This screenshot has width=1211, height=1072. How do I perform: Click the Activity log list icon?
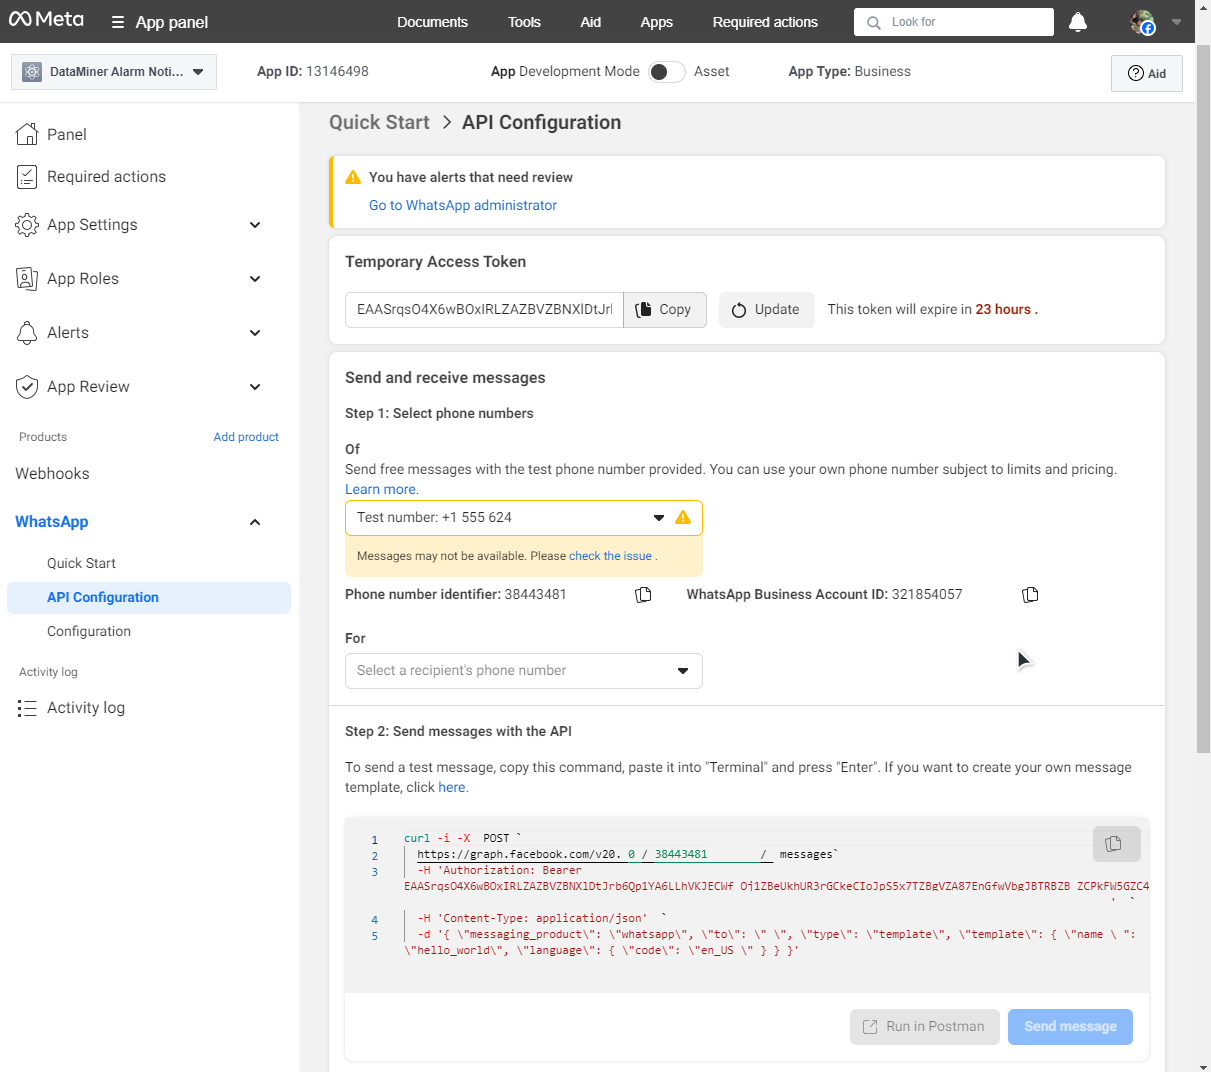(27, 708)
